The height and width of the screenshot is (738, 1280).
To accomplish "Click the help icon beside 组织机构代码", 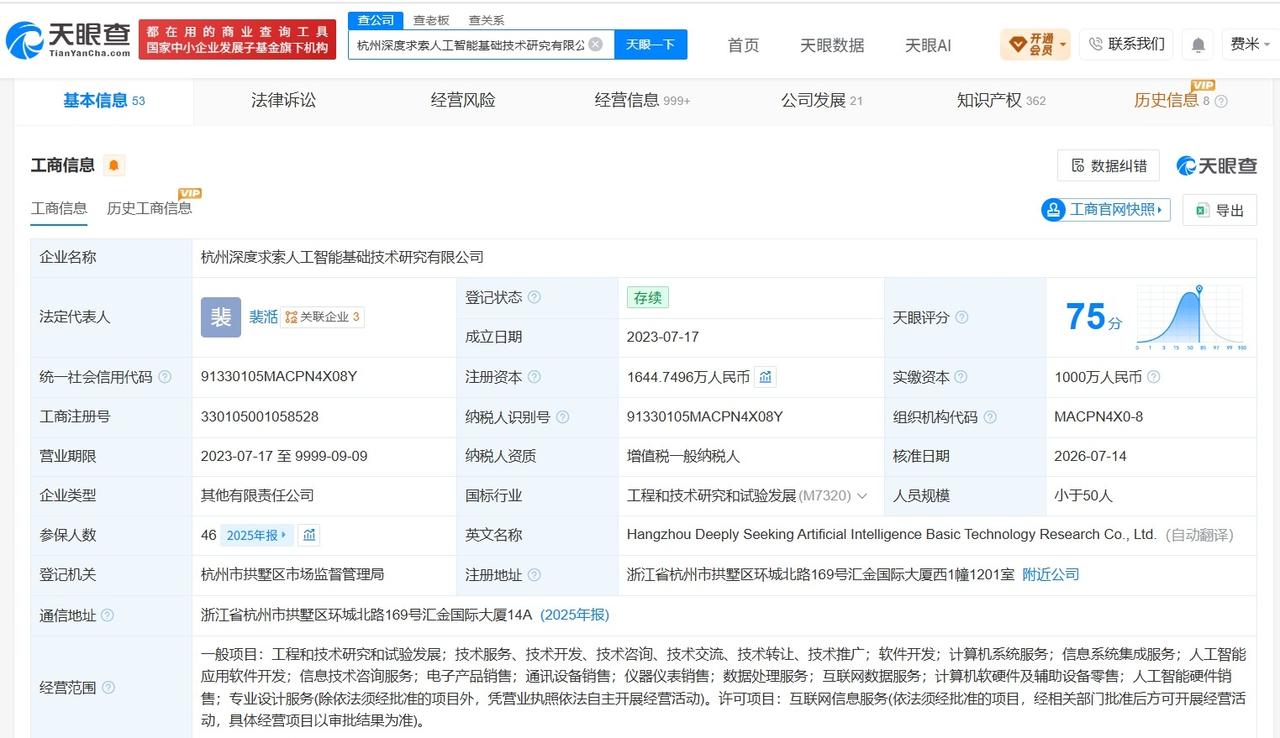I will [x=990, y=417].
